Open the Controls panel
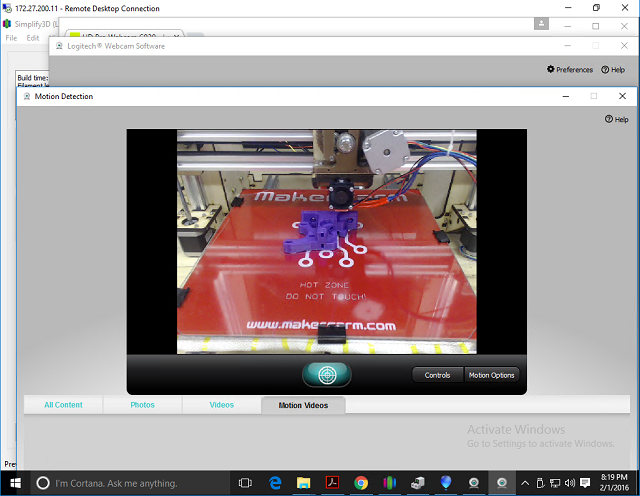The width and height of the screenshot is (640, 496). 437,375
